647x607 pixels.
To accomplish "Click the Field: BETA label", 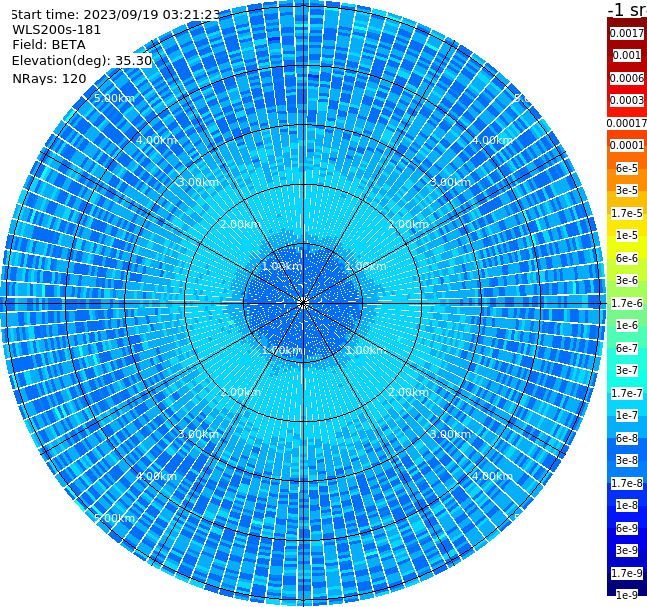I will (x=49, y=45).
